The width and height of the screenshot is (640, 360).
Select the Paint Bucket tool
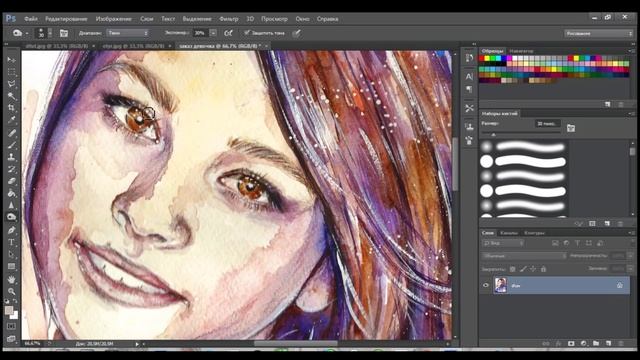pos(11,193)
